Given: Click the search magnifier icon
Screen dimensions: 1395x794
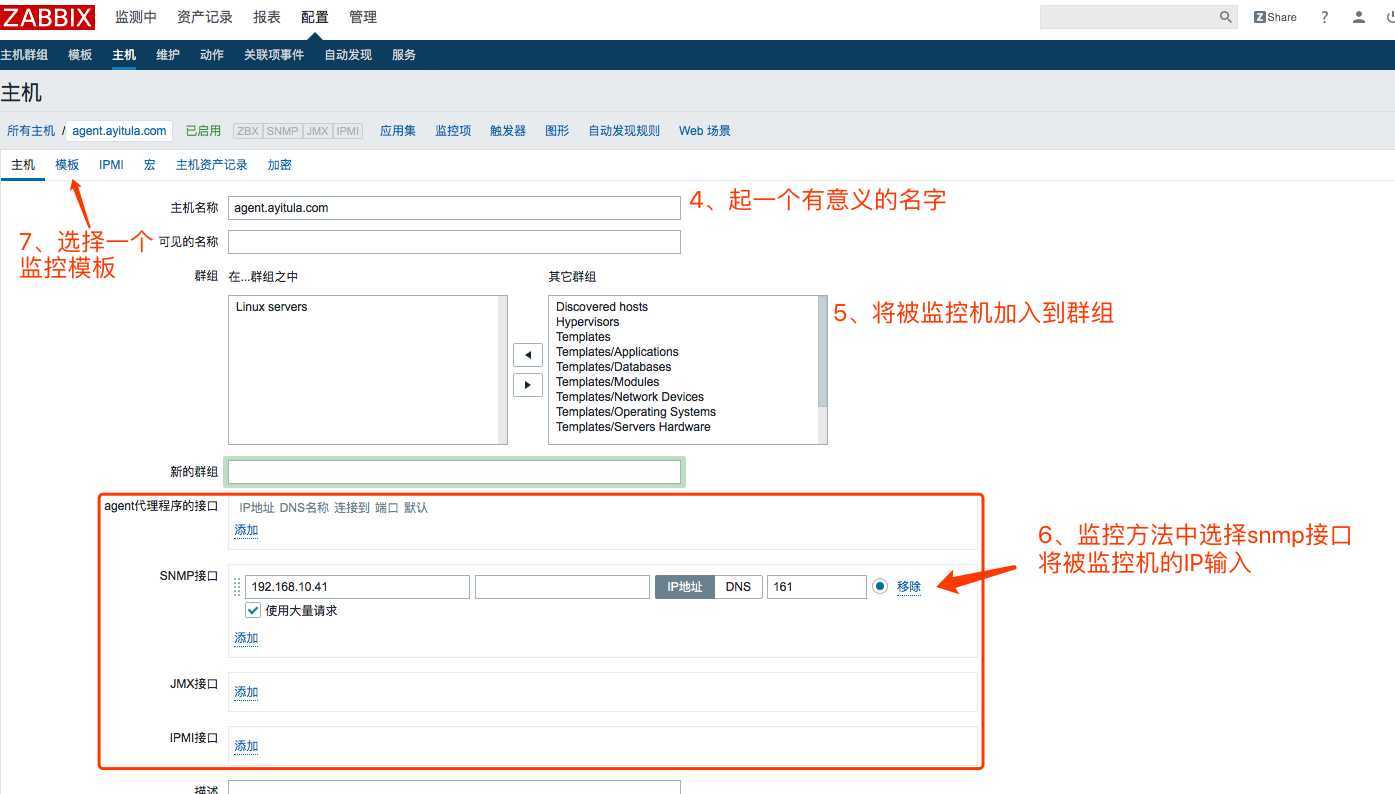Looking at the screenshot, I should 1226,17.
